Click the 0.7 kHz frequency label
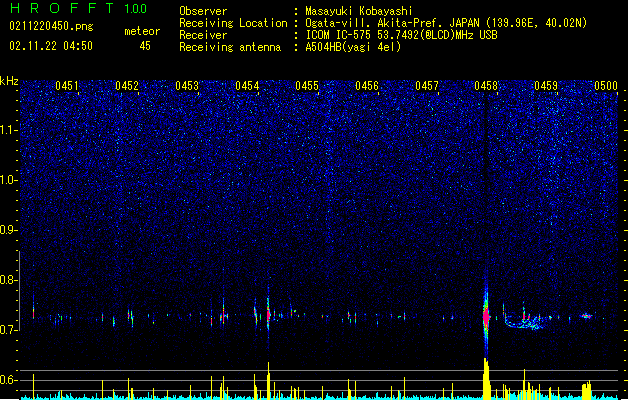 pyautogui.click(x=9, y=330)
